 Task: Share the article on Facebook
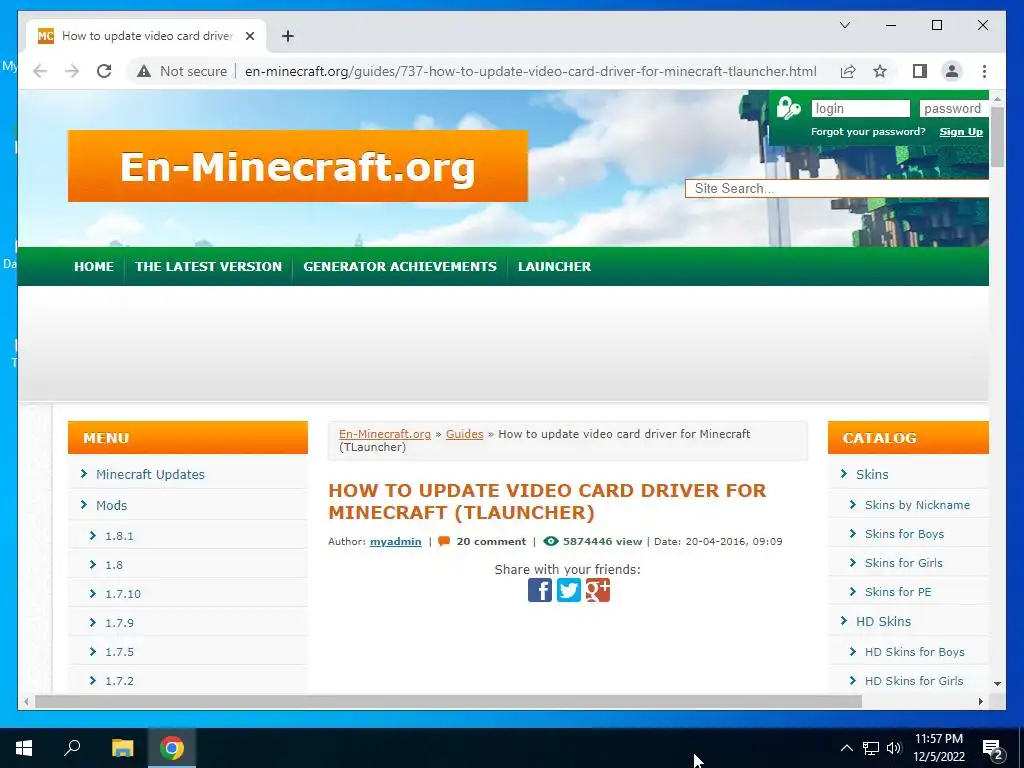(x=539, y=590)
